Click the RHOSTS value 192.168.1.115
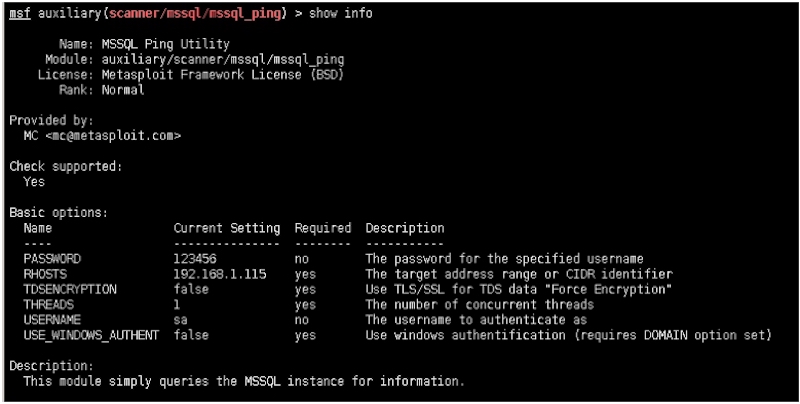Screen dimensions: 800x404 coord(219,274)
